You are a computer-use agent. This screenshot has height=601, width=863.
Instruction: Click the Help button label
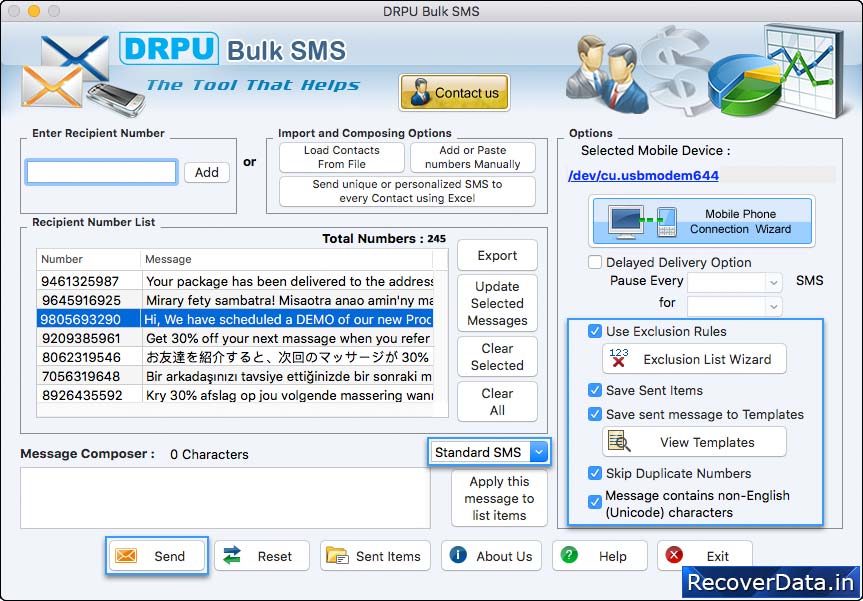click(x=613, y=556)
